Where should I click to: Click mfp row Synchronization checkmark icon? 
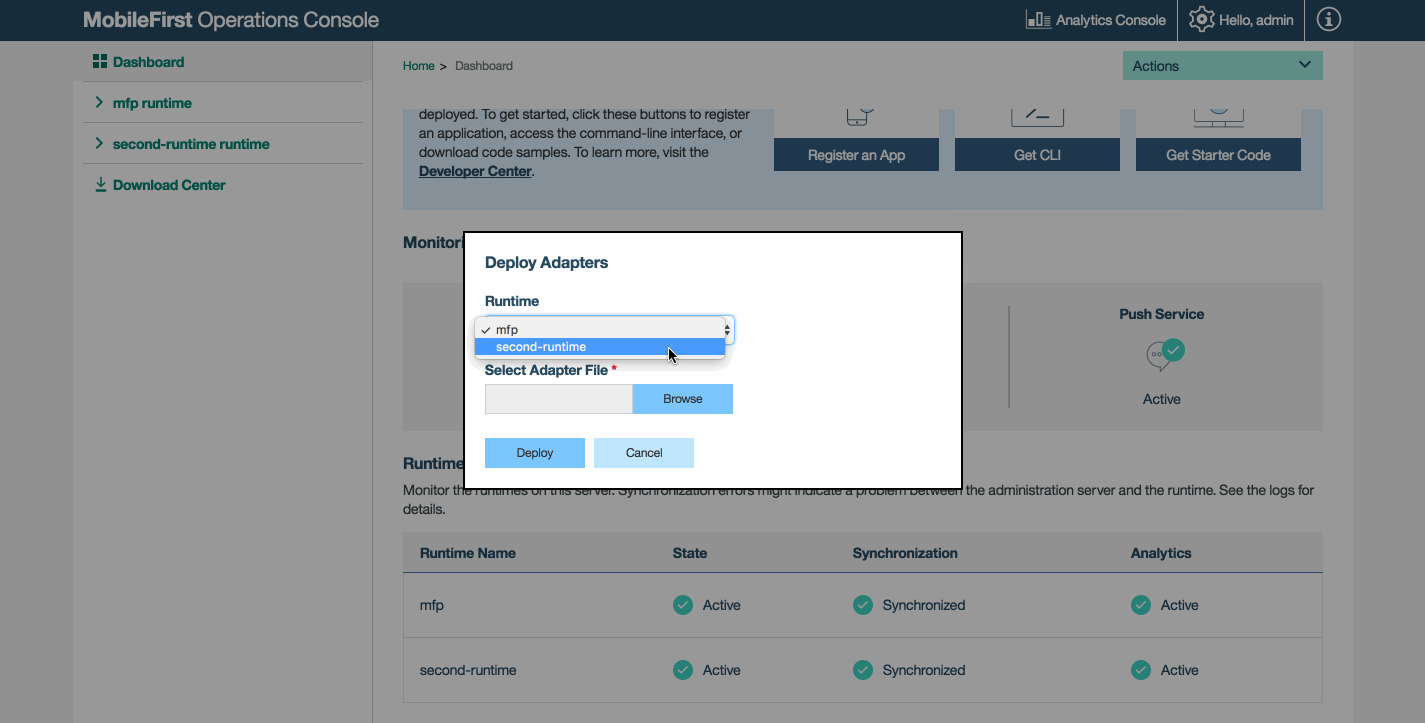863,605
